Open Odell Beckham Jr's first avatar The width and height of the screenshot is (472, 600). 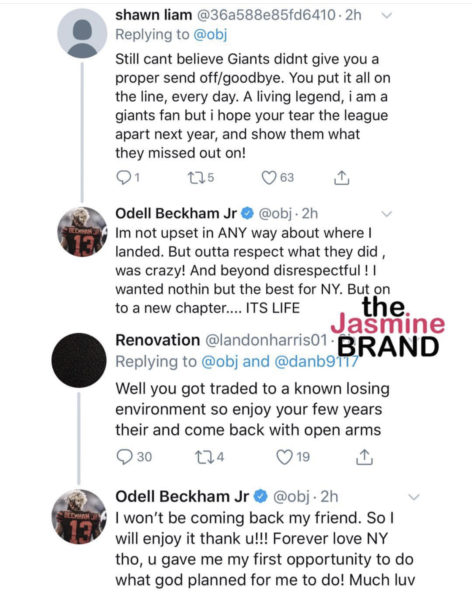coord(82,232)
